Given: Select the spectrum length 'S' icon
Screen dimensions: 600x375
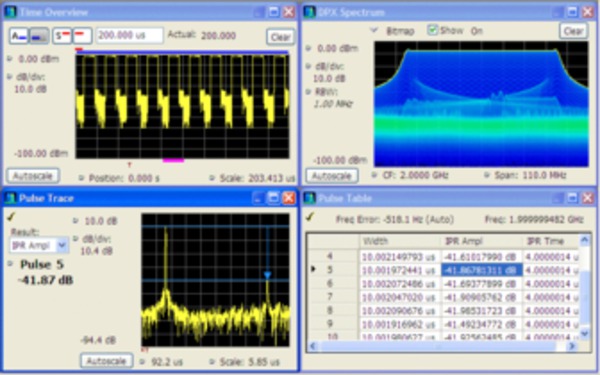Looking at the screenshot, I should click(x=62, y=36).
